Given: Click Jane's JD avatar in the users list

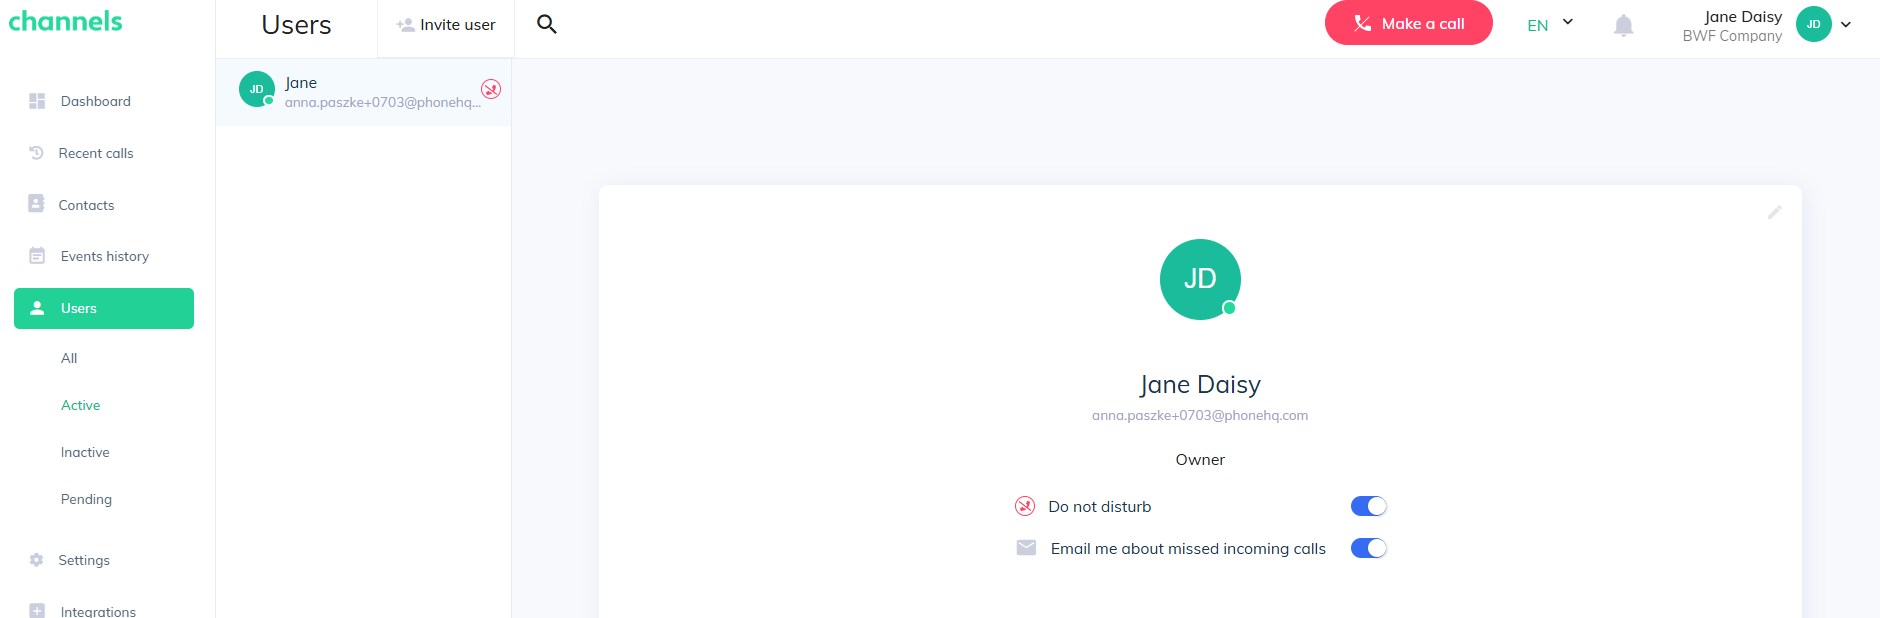Looking at the screenshot, I should point(257,89).
